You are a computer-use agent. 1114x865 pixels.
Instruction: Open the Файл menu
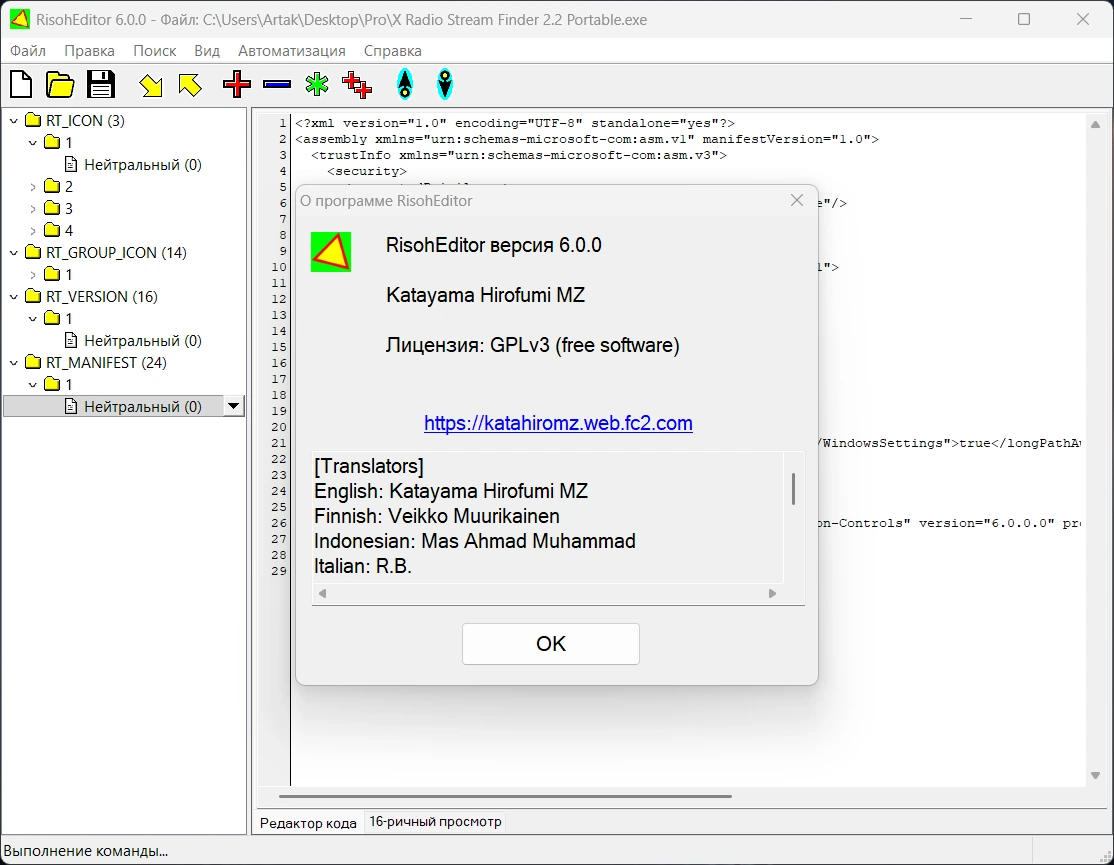coord(28,50)
